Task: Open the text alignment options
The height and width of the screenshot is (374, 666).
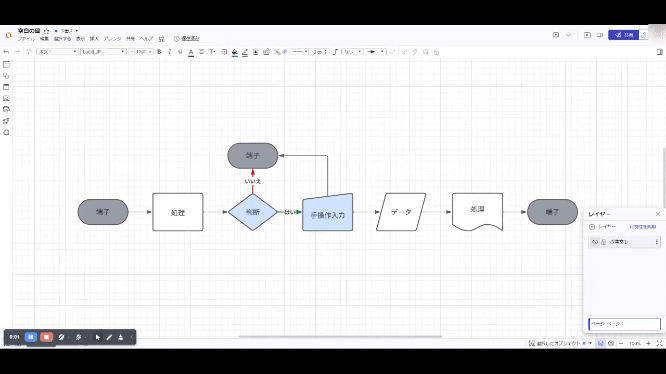Action: (201, 52)
